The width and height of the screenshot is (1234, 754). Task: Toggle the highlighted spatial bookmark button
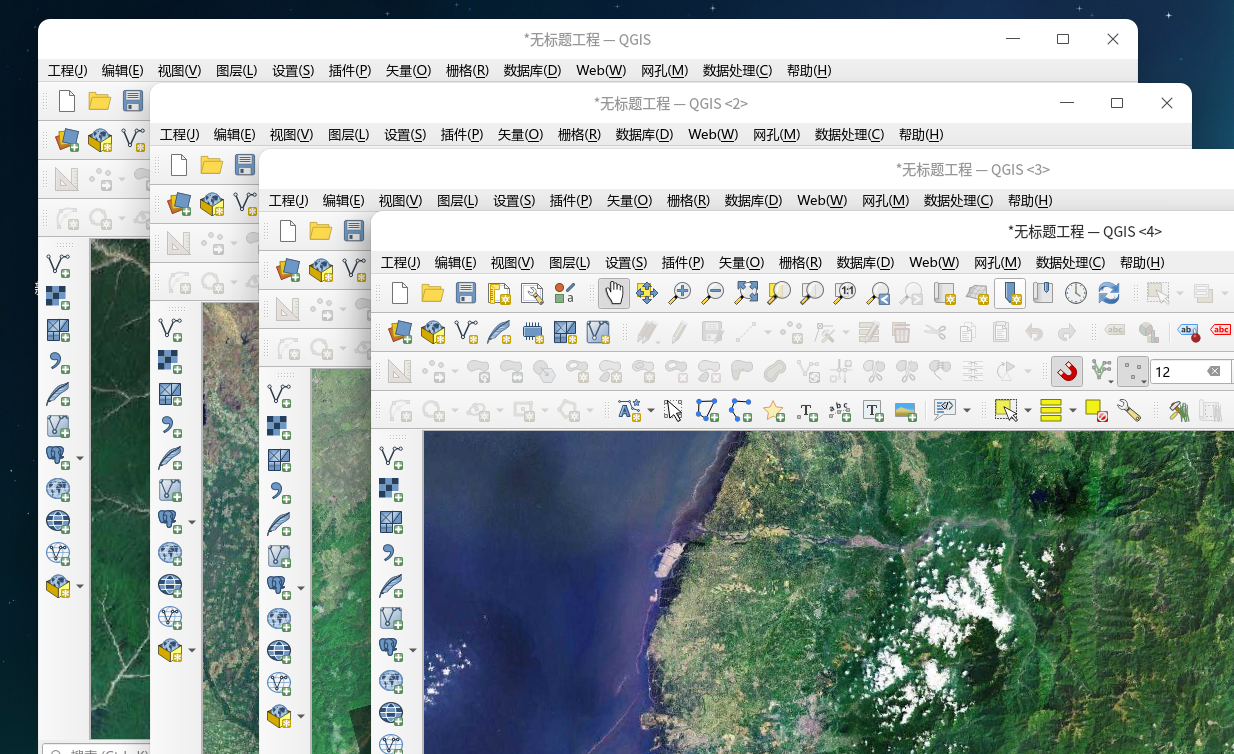tap(1010, 293)
